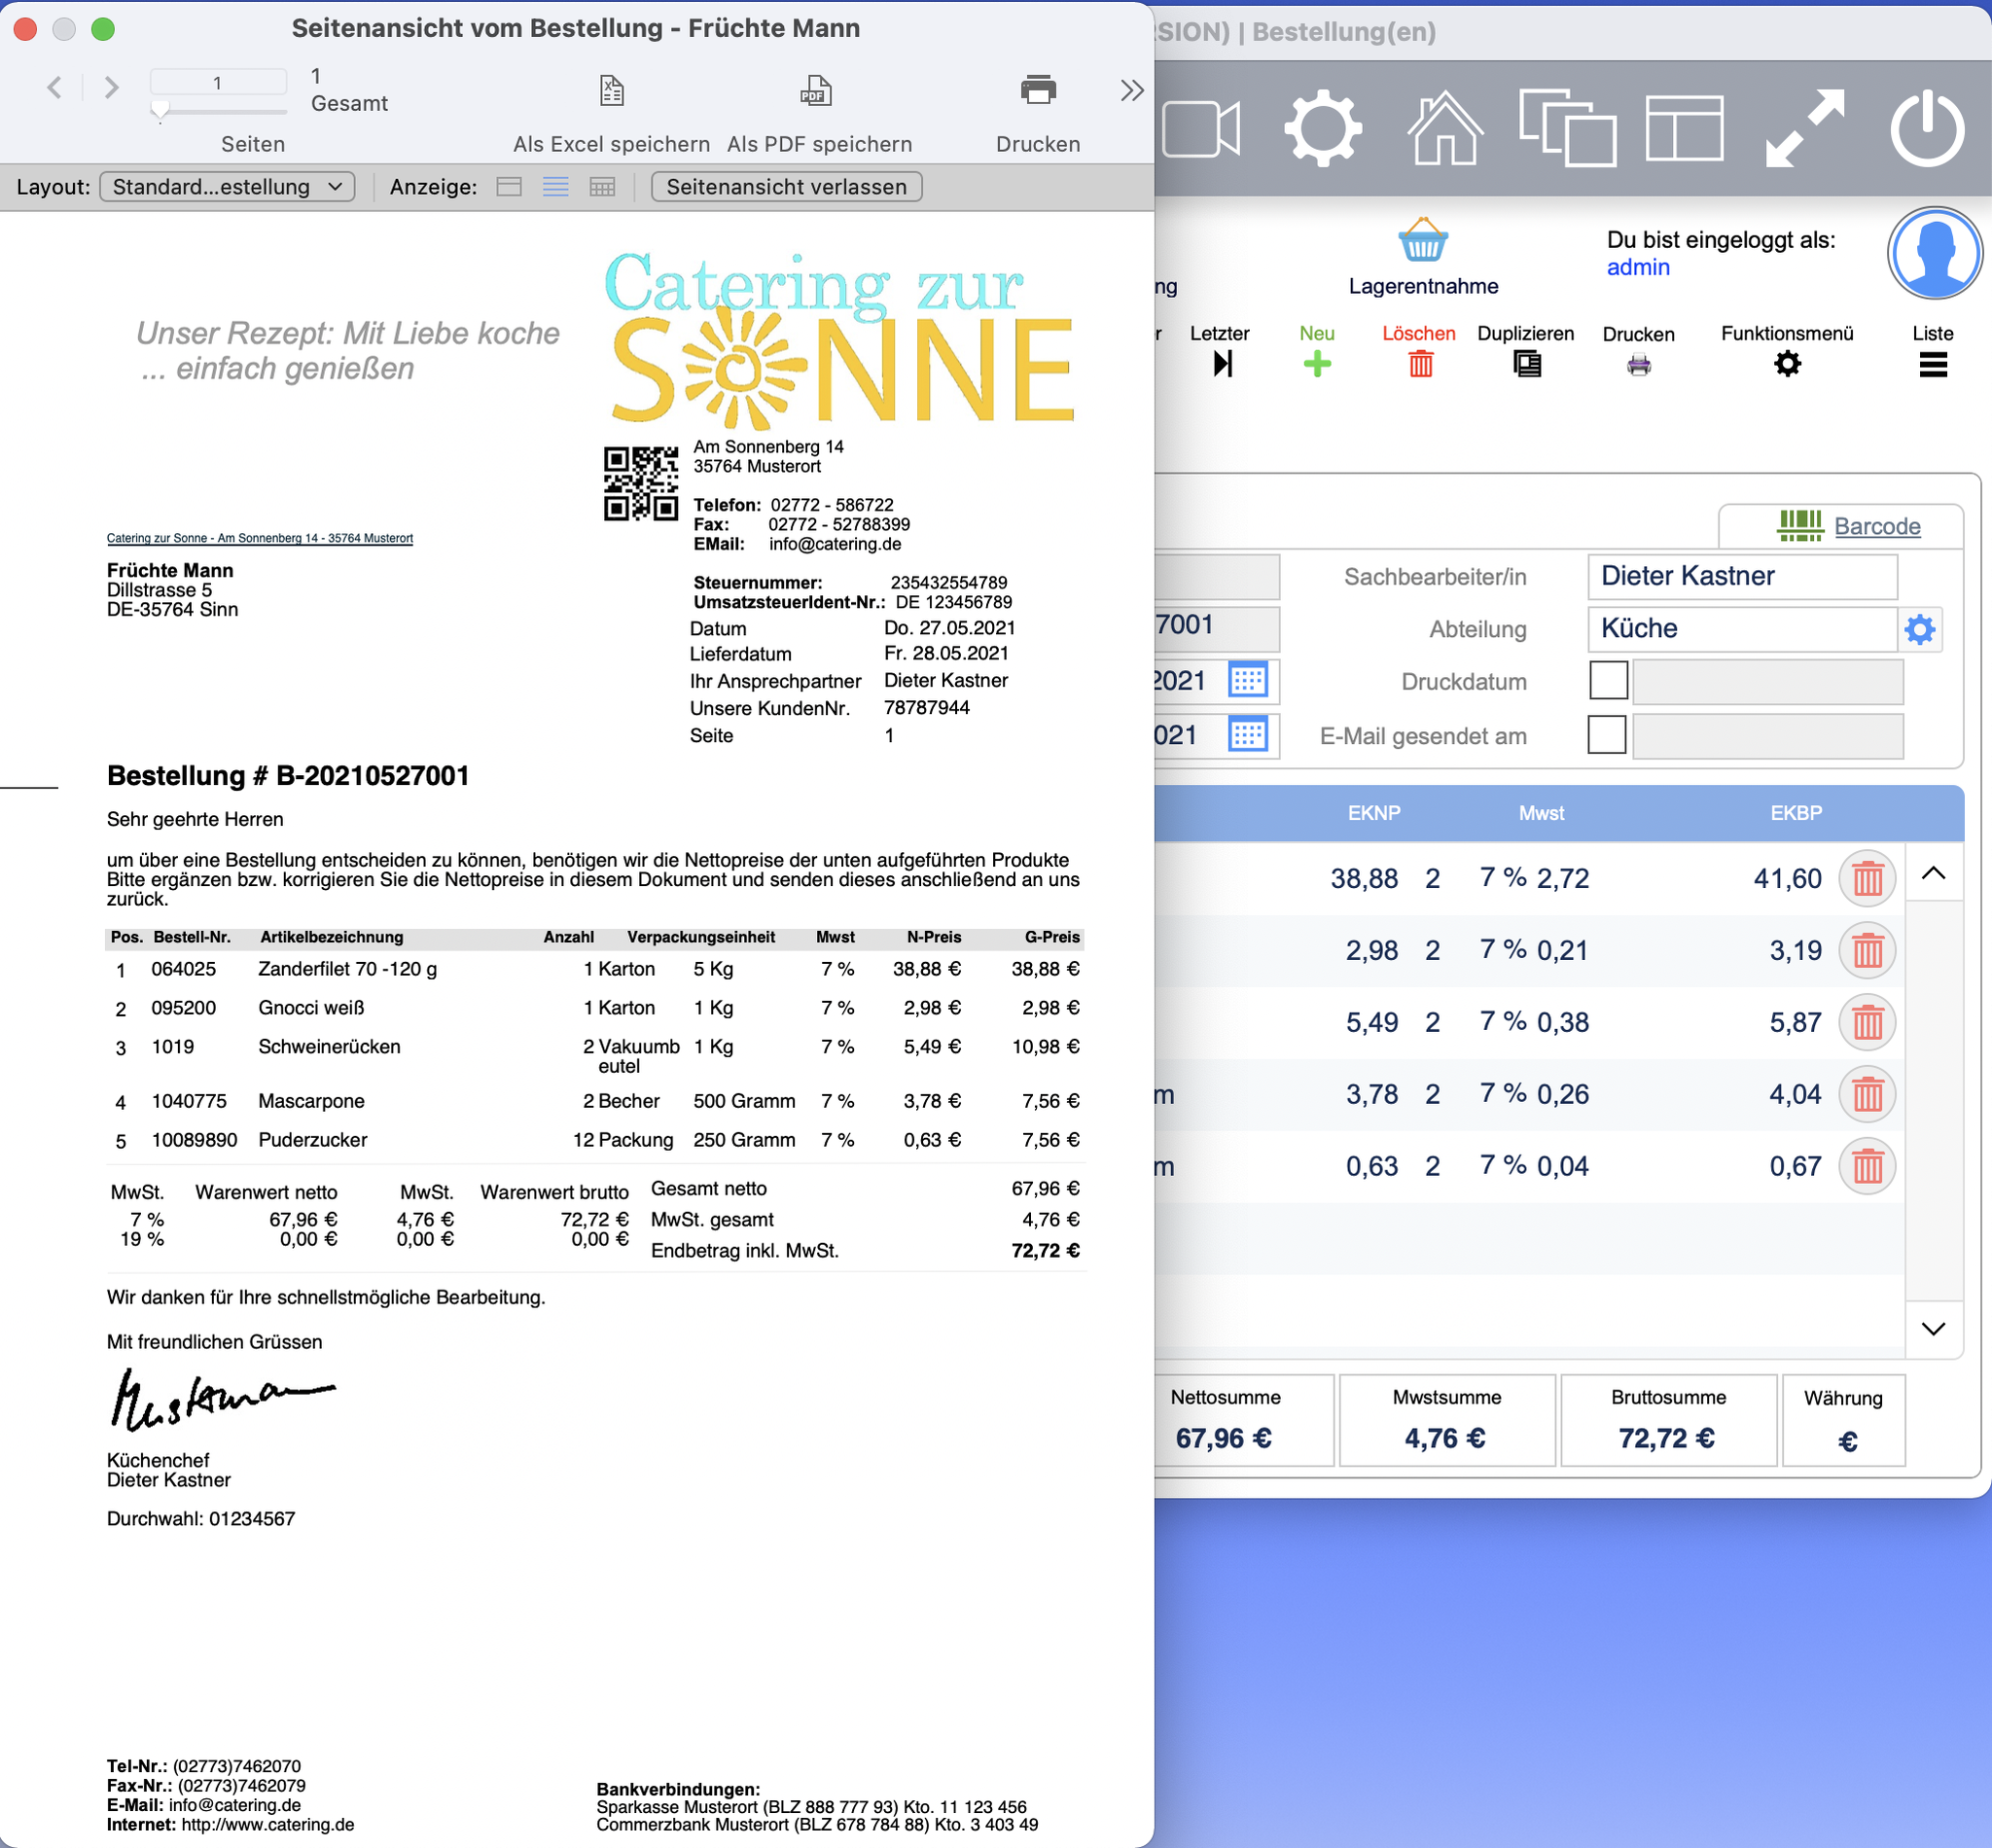Click Druckdatum date field
Viewport: 1992px width, 1848px height.
pyautogui.click(x=1767, y=681)
